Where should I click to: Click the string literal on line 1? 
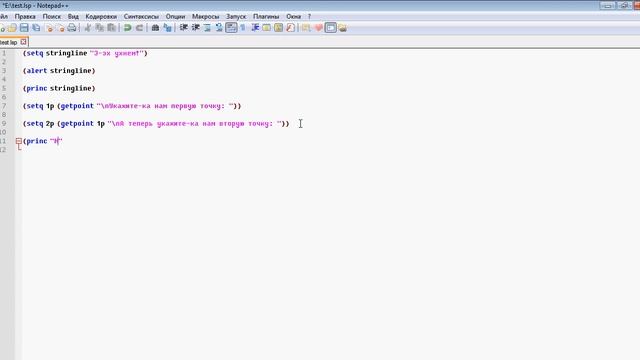[117, 53]
